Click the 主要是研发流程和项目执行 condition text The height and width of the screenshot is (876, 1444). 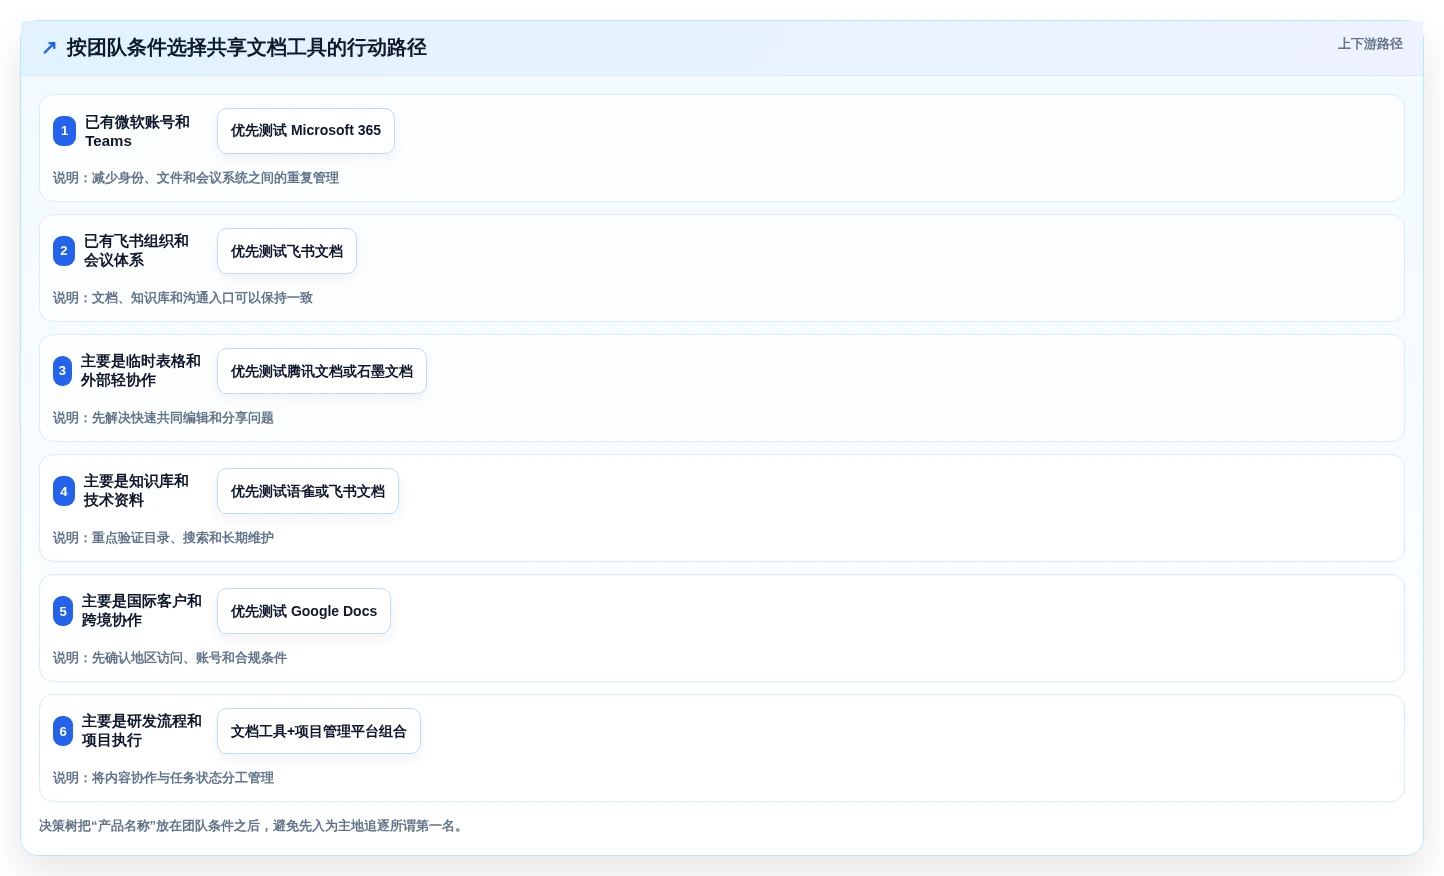(x=142, y=731)
